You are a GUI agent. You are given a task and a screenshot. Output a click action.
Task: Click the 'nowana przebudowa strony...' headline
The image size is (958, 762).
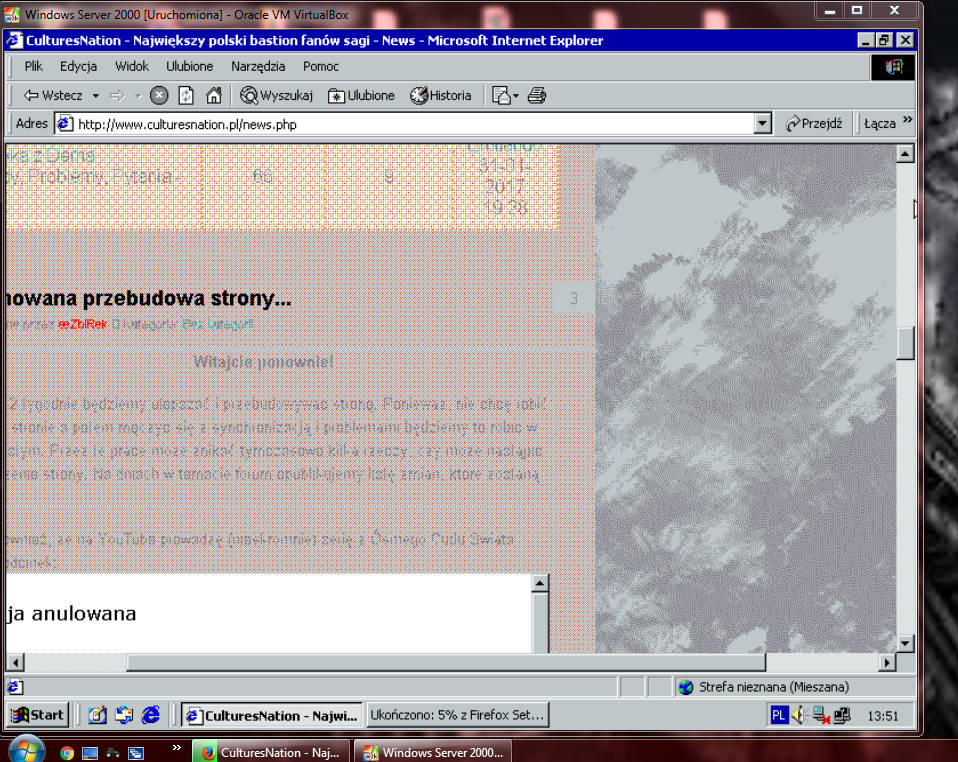coord(148,298)
